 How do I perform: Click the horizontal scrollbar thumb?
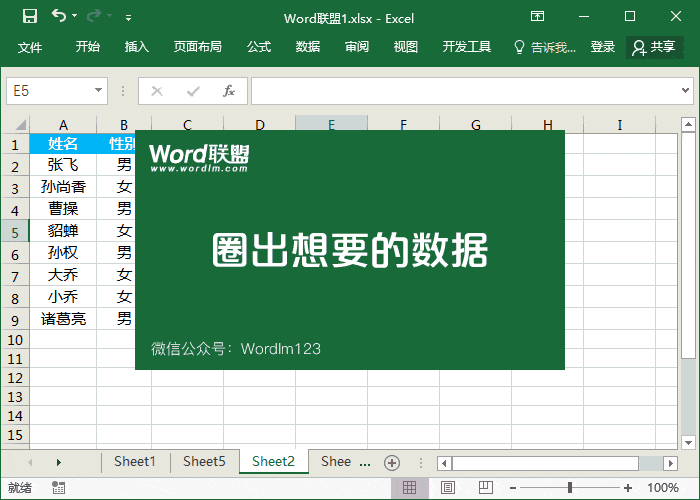coord(546,463)
